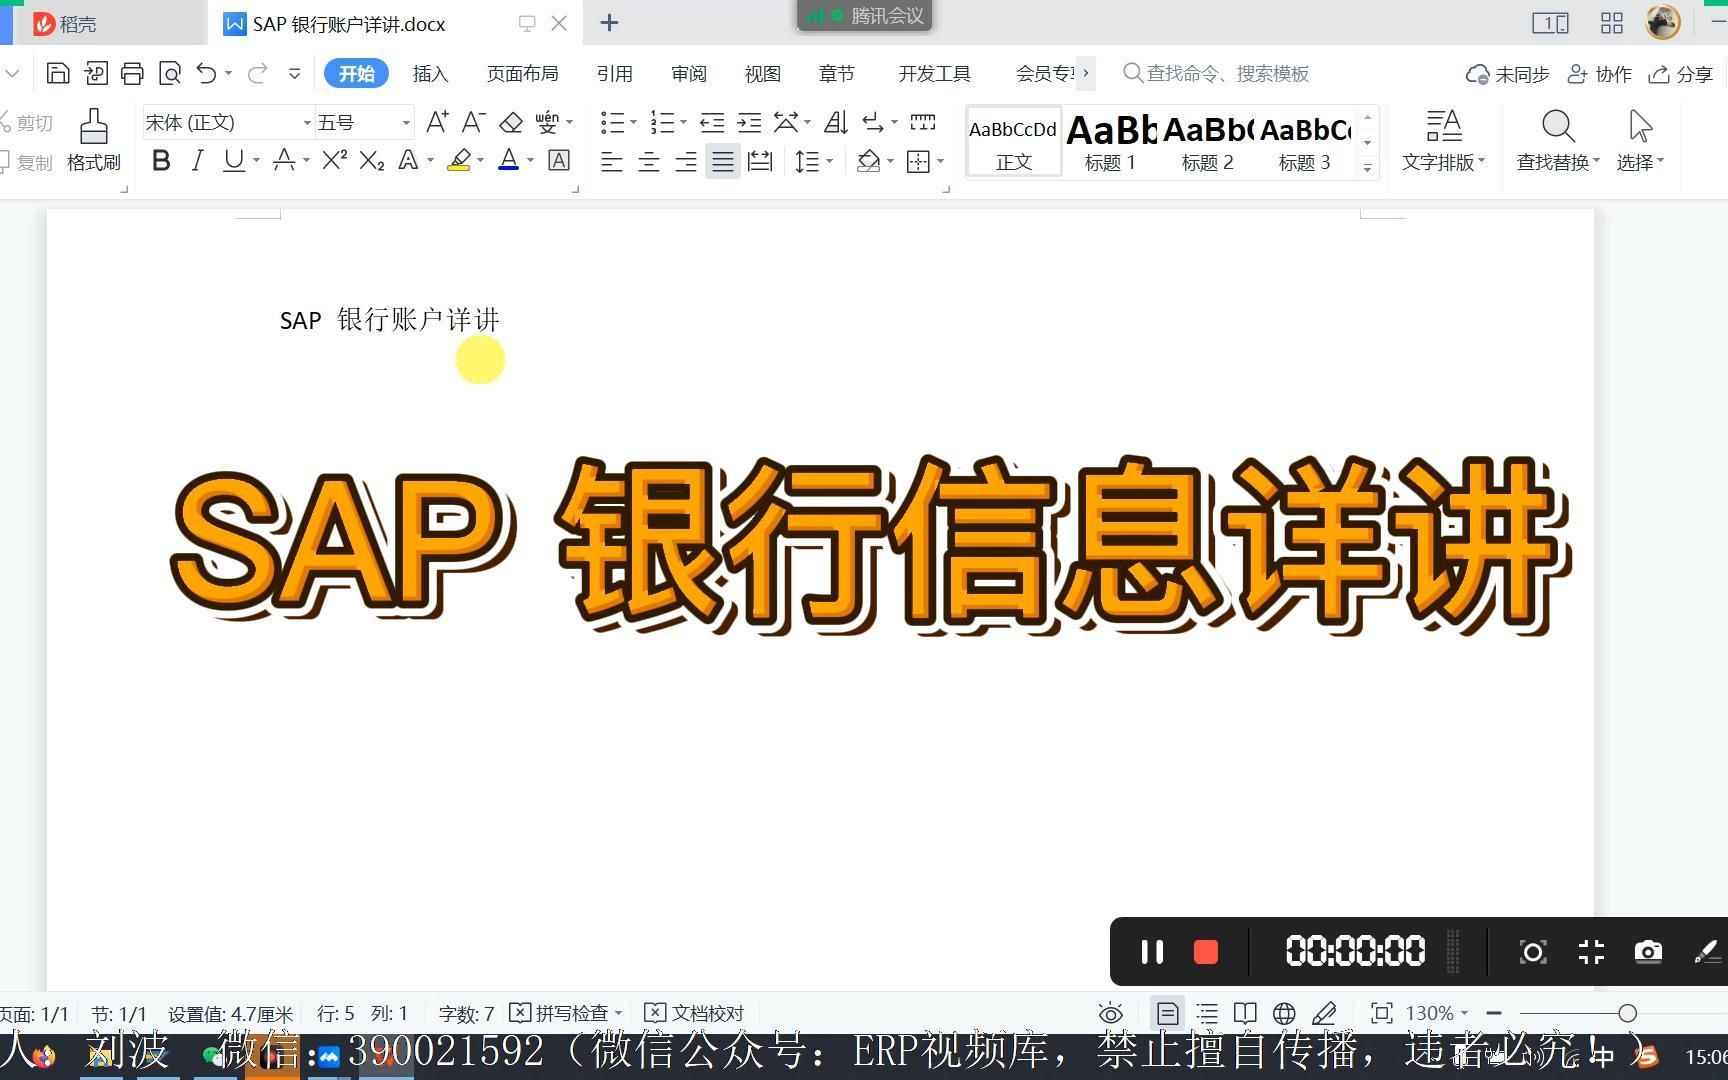Viewport: 1728px width, 1080px height.
Task: Decrease paragraph indent
Action: coord(712,122)
